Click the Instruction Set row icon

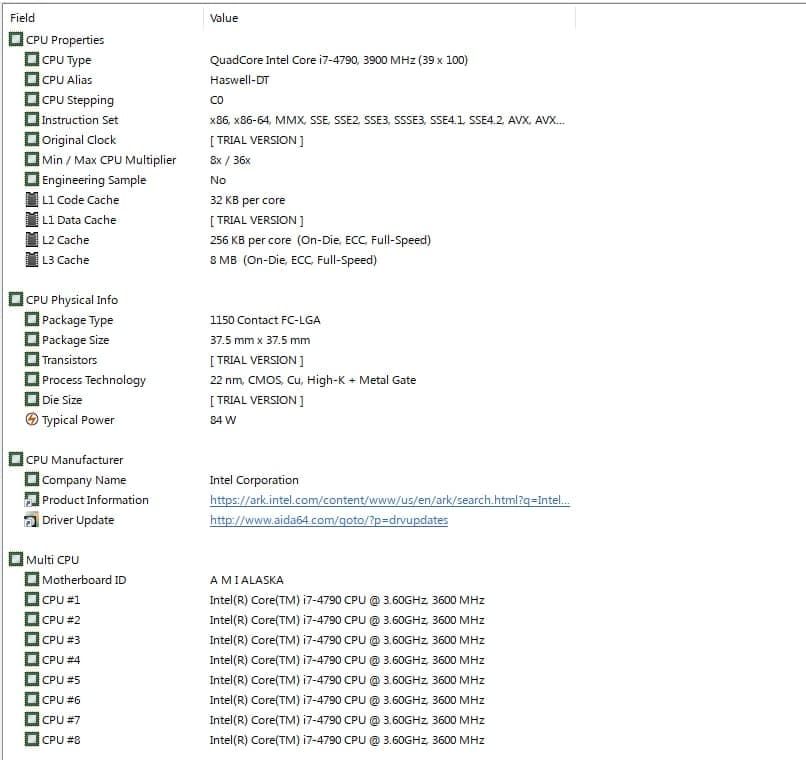pyautogui.click(x=32, y=119)
